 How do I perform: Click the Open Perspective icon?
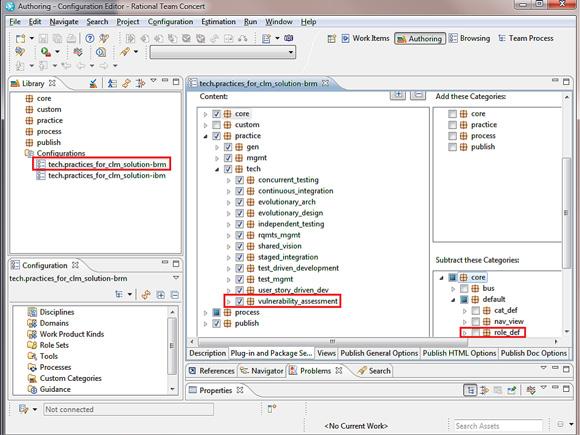click(331, 38)
